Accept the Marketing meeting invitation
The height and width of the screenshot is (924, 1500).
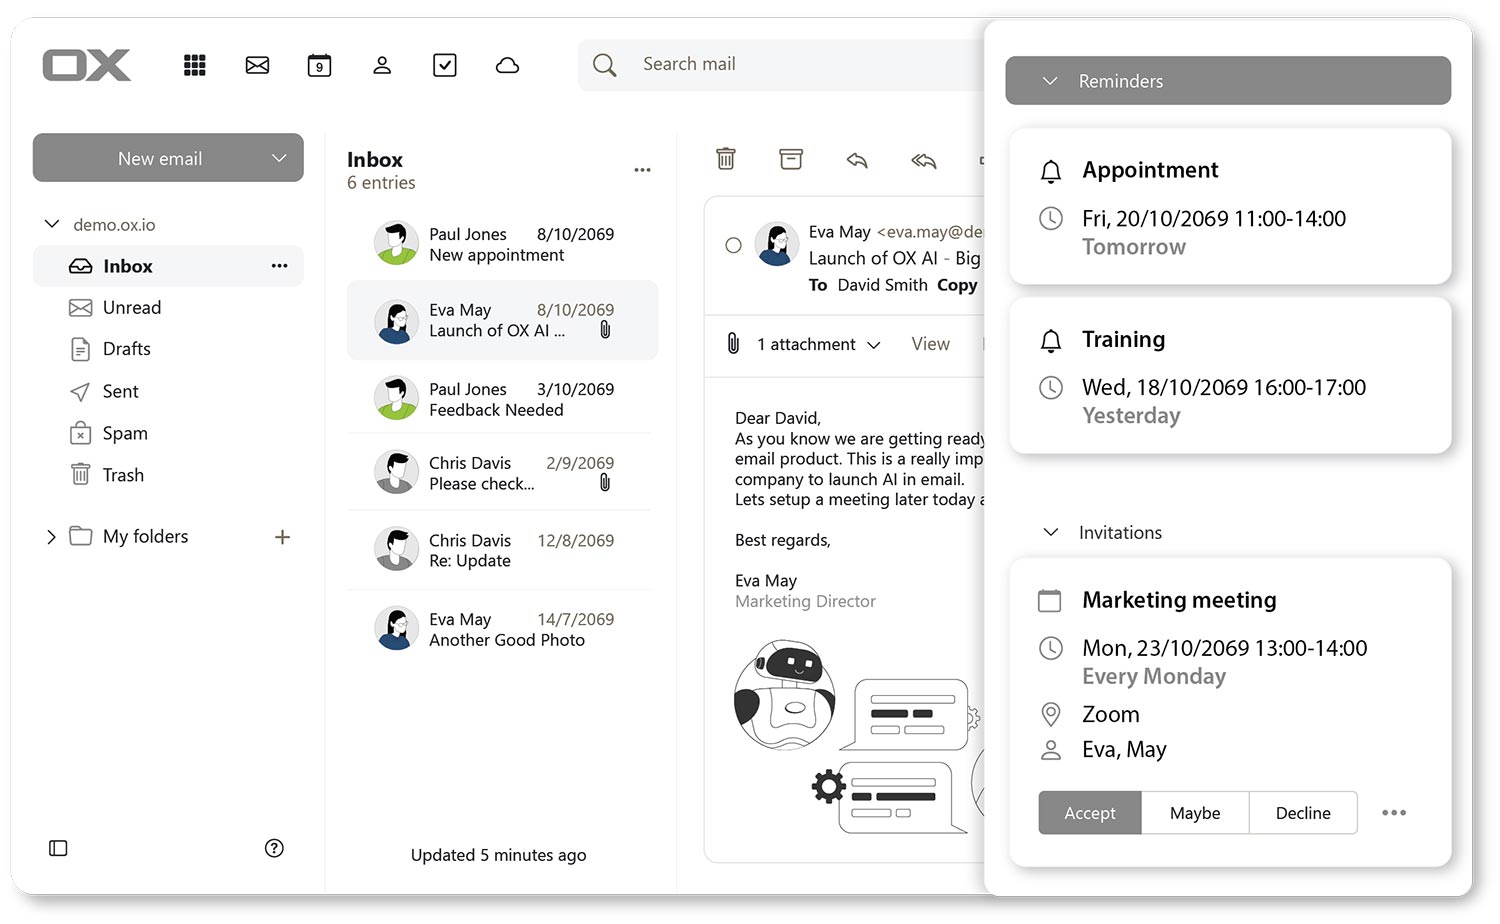pyautogui.click(x=1089, y=813)
